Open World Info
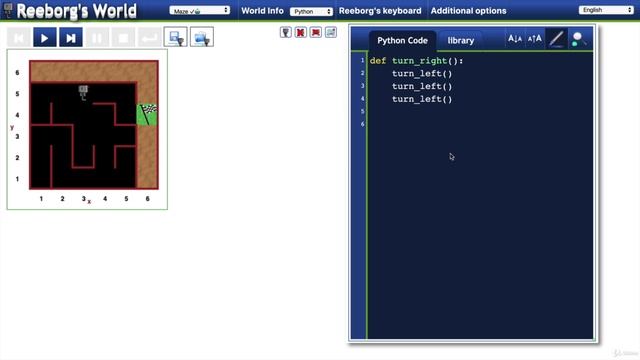 click(262, 11)
